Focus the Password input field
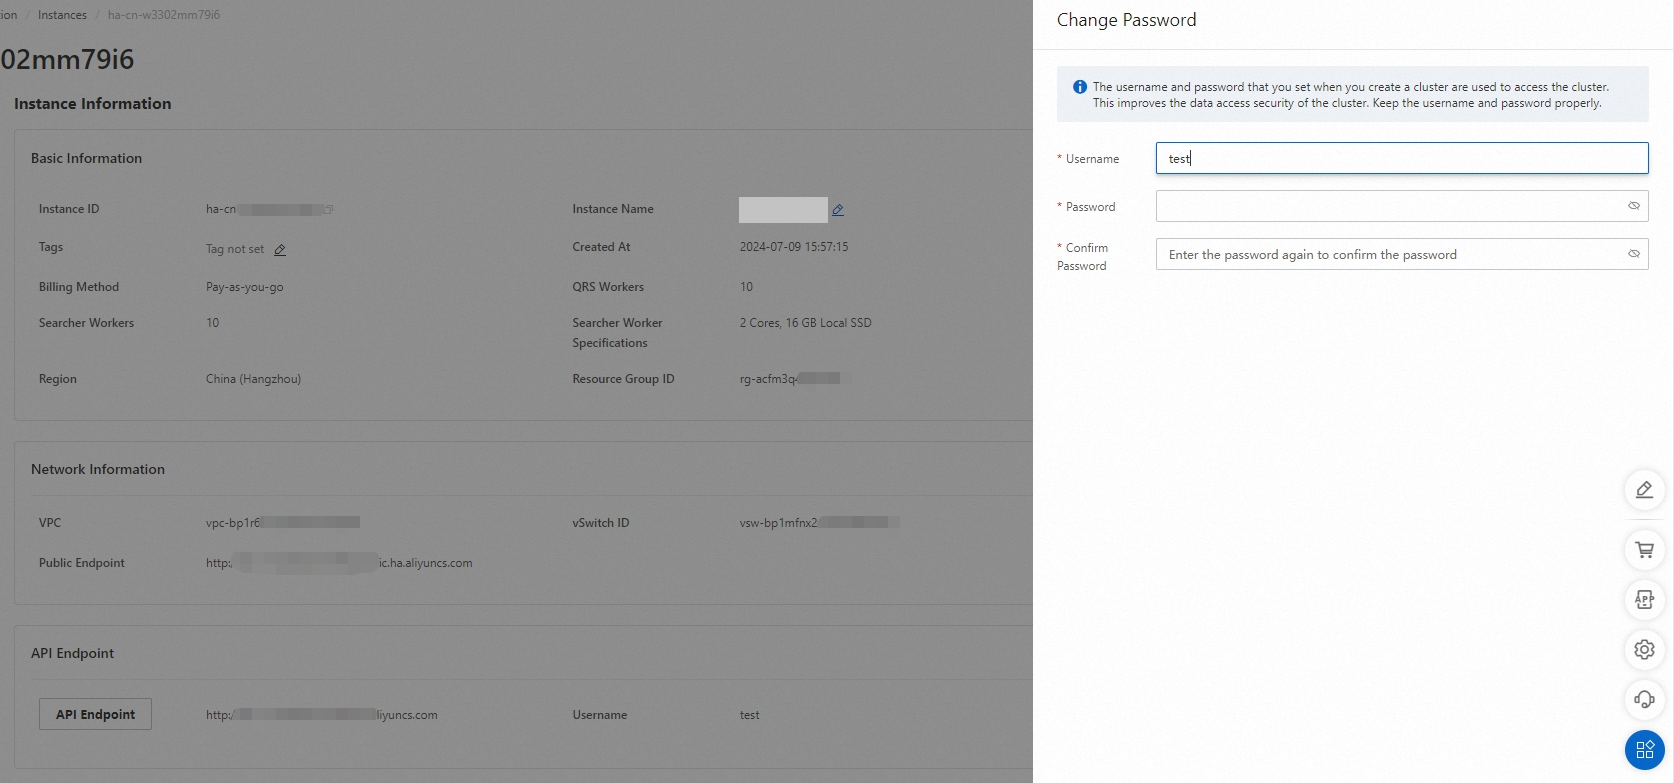This screenshot has width=1674, height=783. [1402, 206]
